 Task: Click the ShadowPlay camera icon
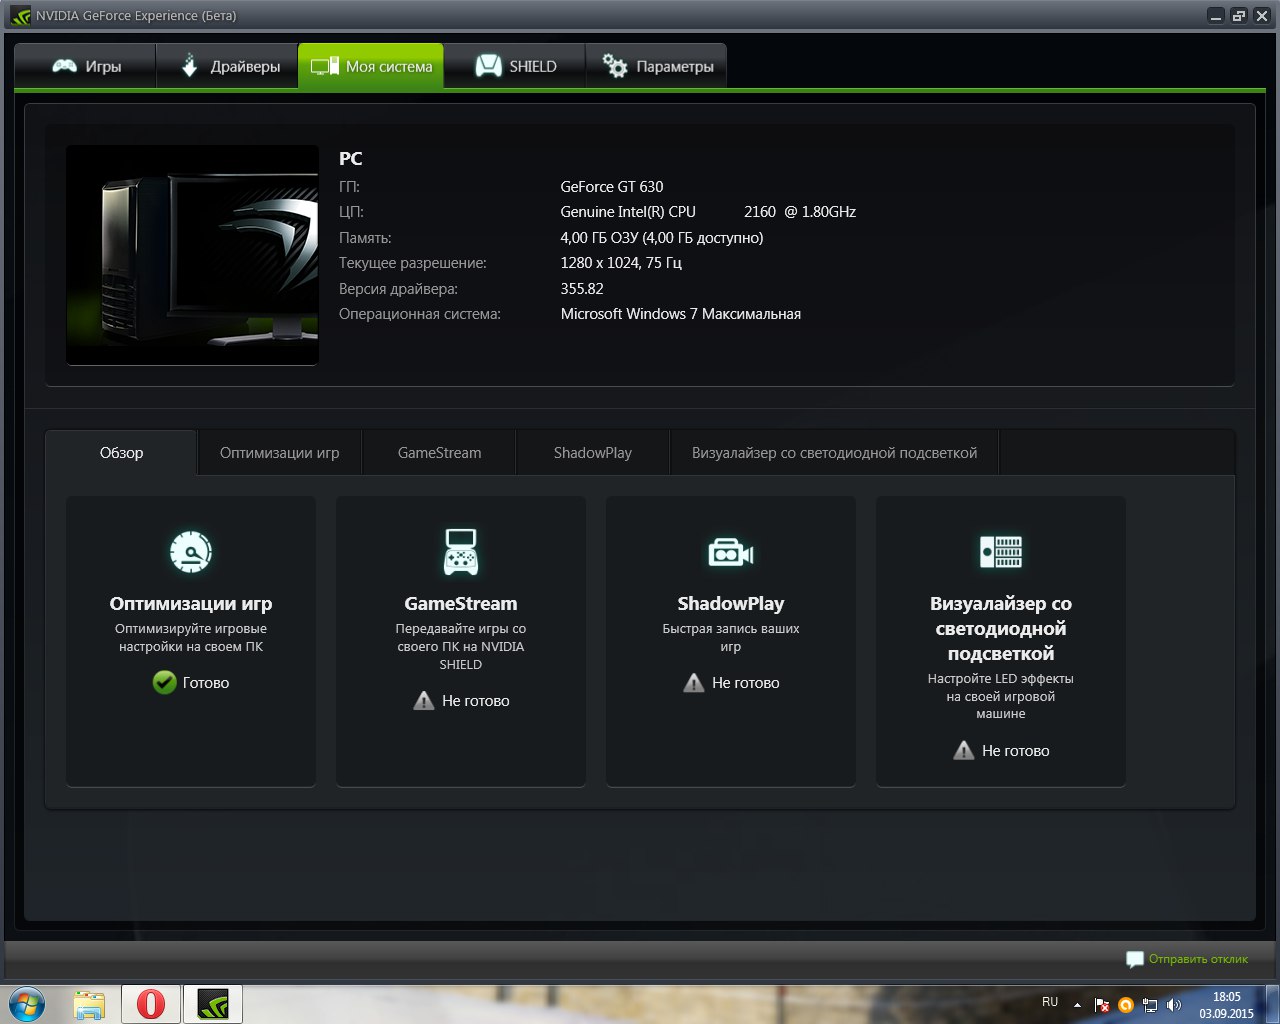point(730,552)
